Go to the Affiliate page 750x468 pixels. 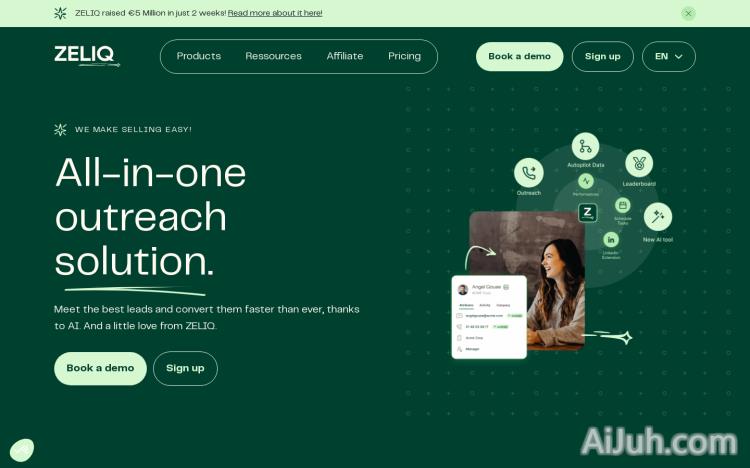coord(345,56)
